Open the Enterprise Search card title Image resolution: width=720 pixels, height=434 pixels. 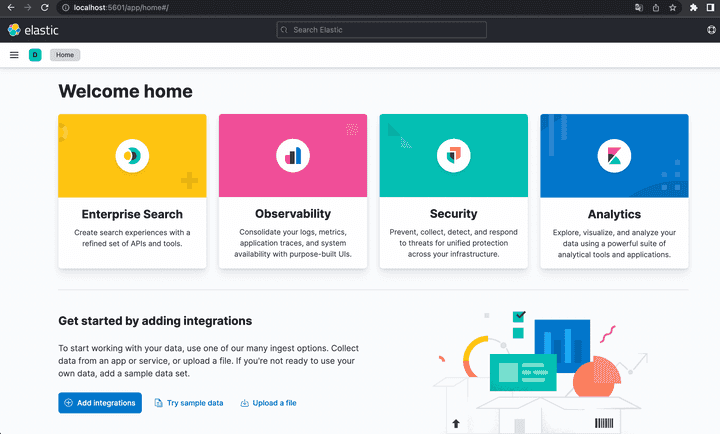(x=132, y=214)
